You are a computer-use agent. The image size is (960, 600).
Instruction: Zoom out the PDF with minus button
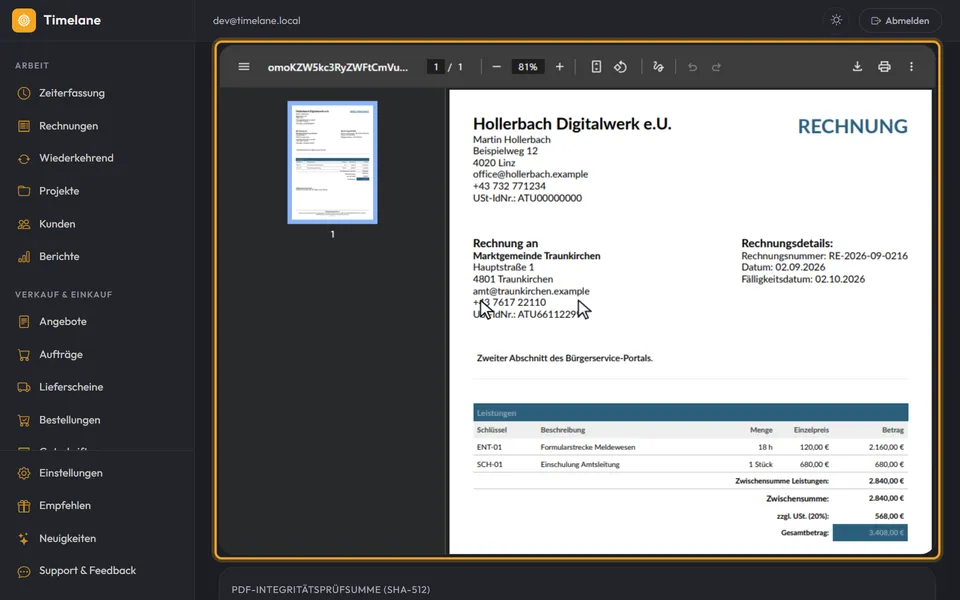pos(497,67)
